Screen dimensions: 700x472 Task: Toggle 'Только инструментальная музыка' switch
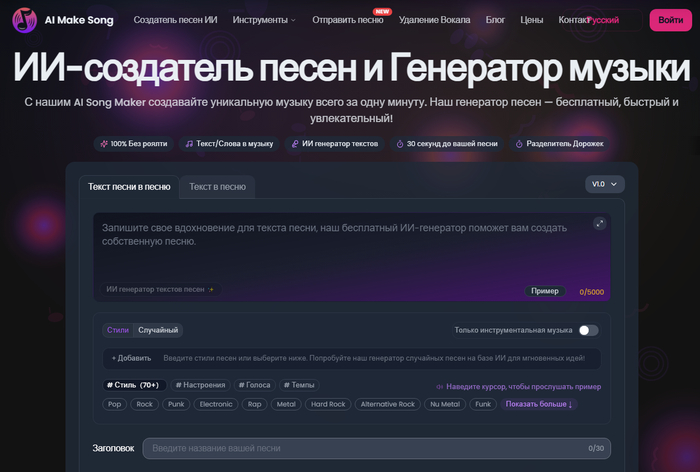point(588,330)
